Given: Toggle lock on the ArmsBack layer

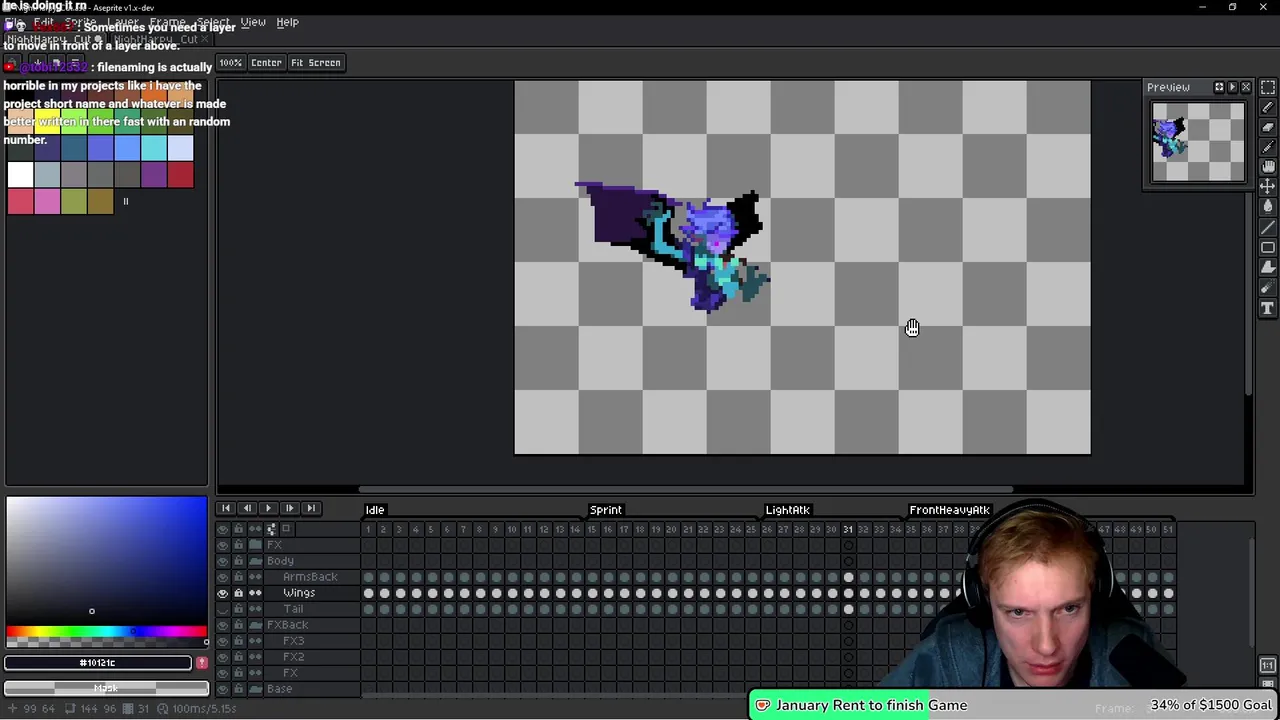Looking at the screenshot, I should [238, 577].
